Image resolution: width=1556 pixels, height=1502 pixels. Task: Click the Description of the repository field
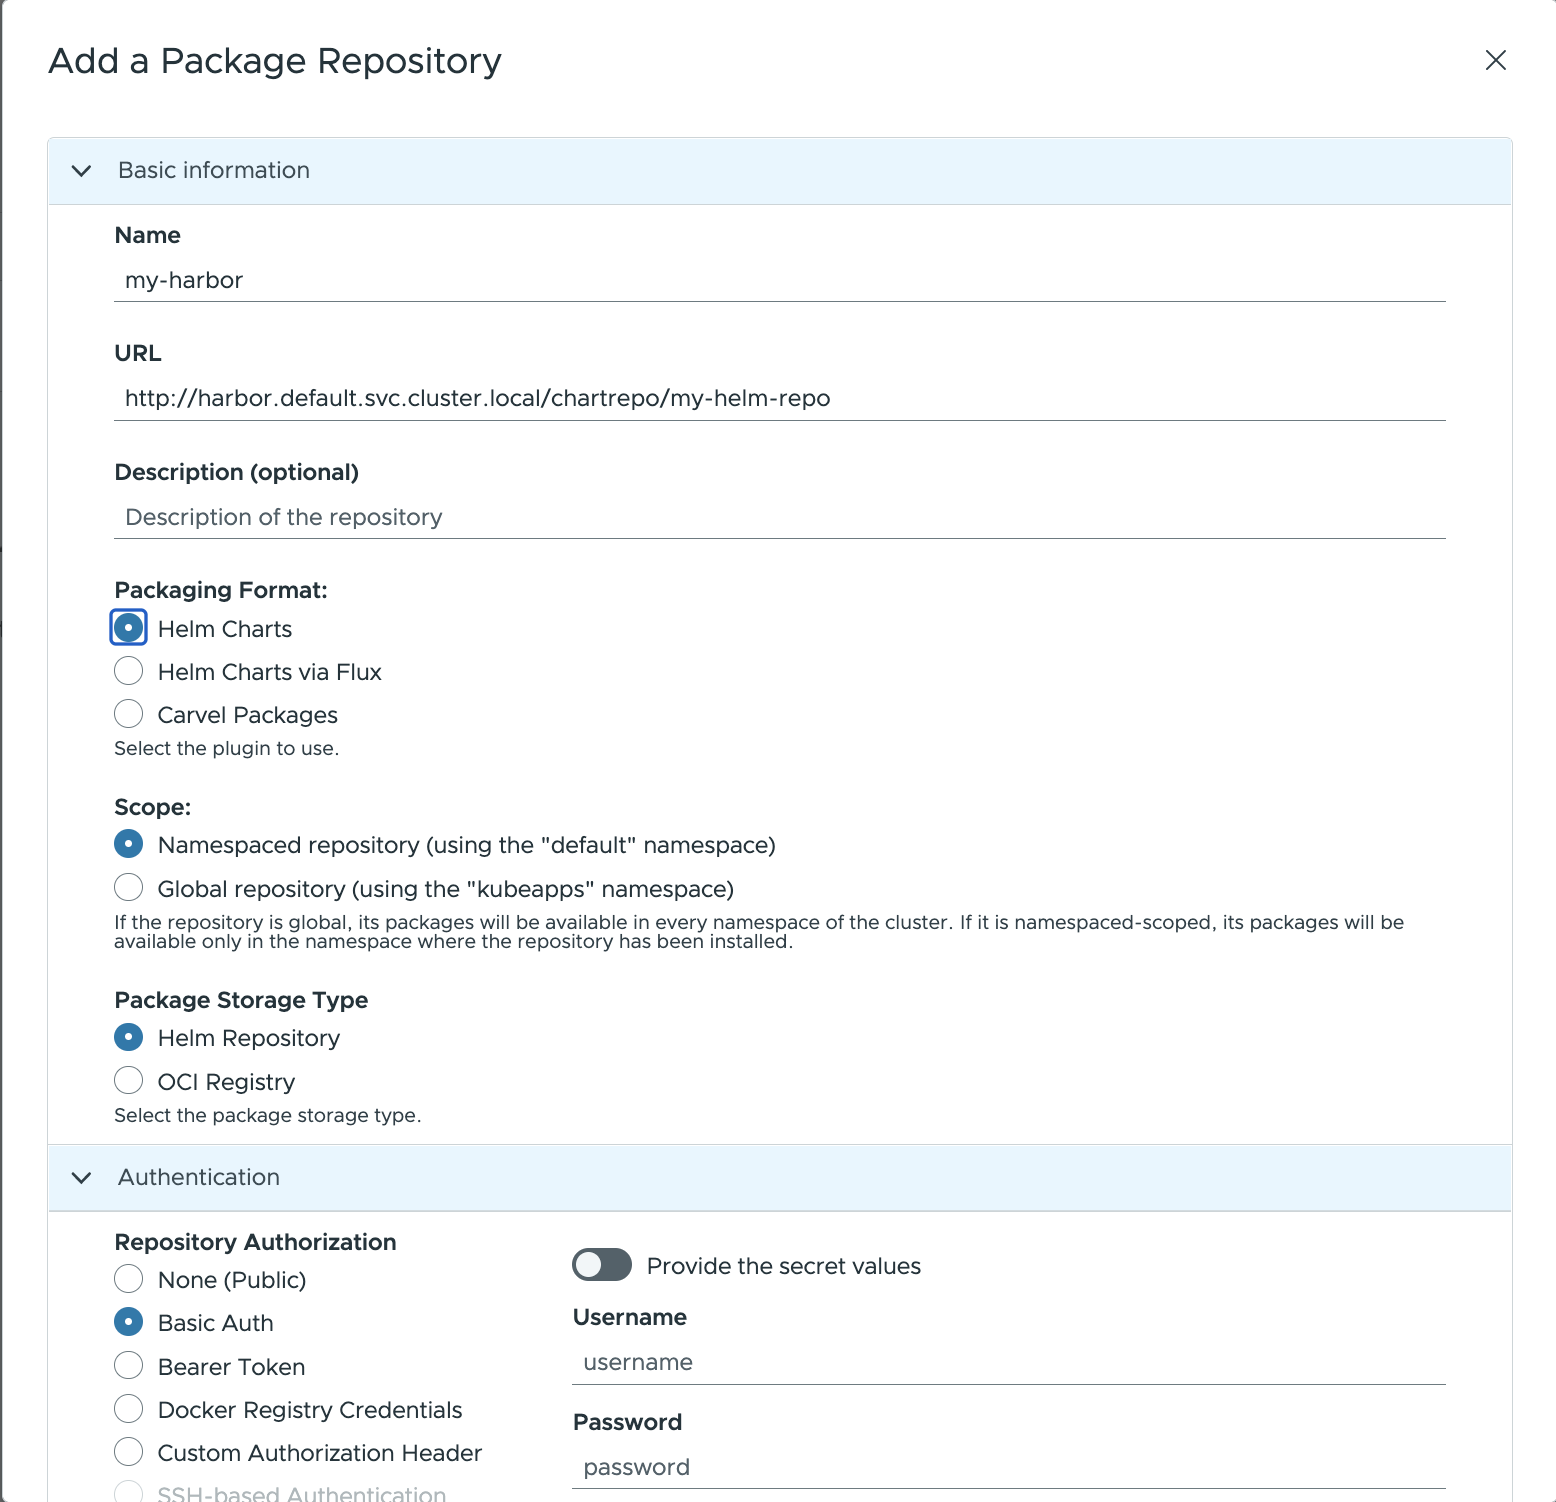coord(700,517)
